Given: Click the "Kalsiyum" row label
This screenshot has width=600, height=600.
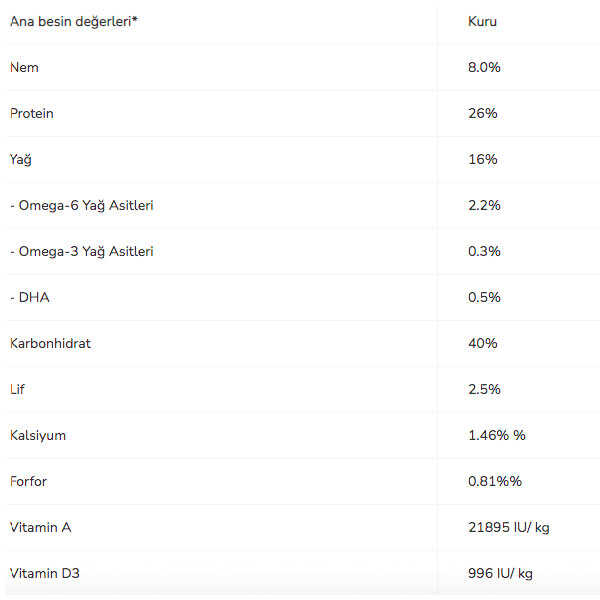Looking at the screenshot, I should click(x=38, y=435).
